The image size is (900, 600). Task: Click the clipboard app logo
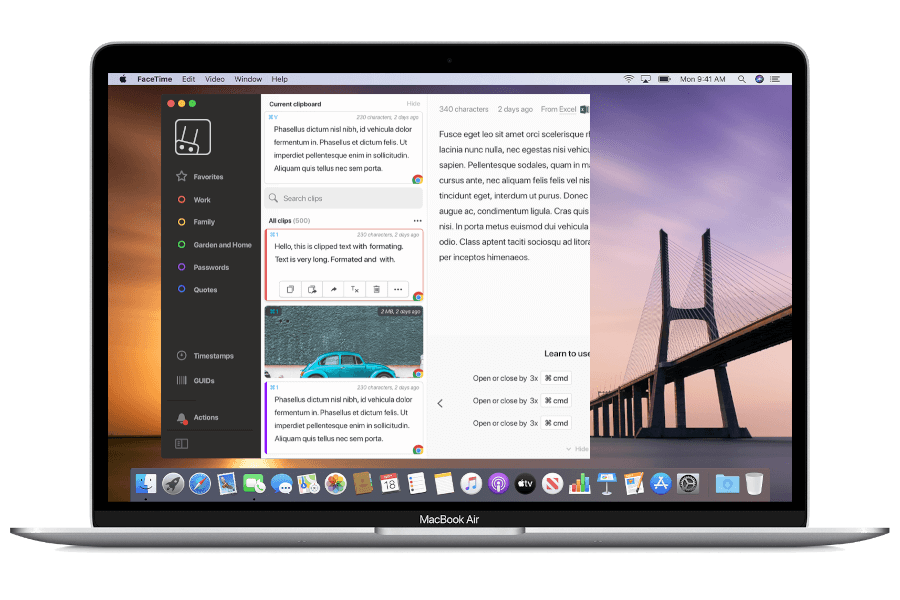pyautogui.click(x=193, y=137)
